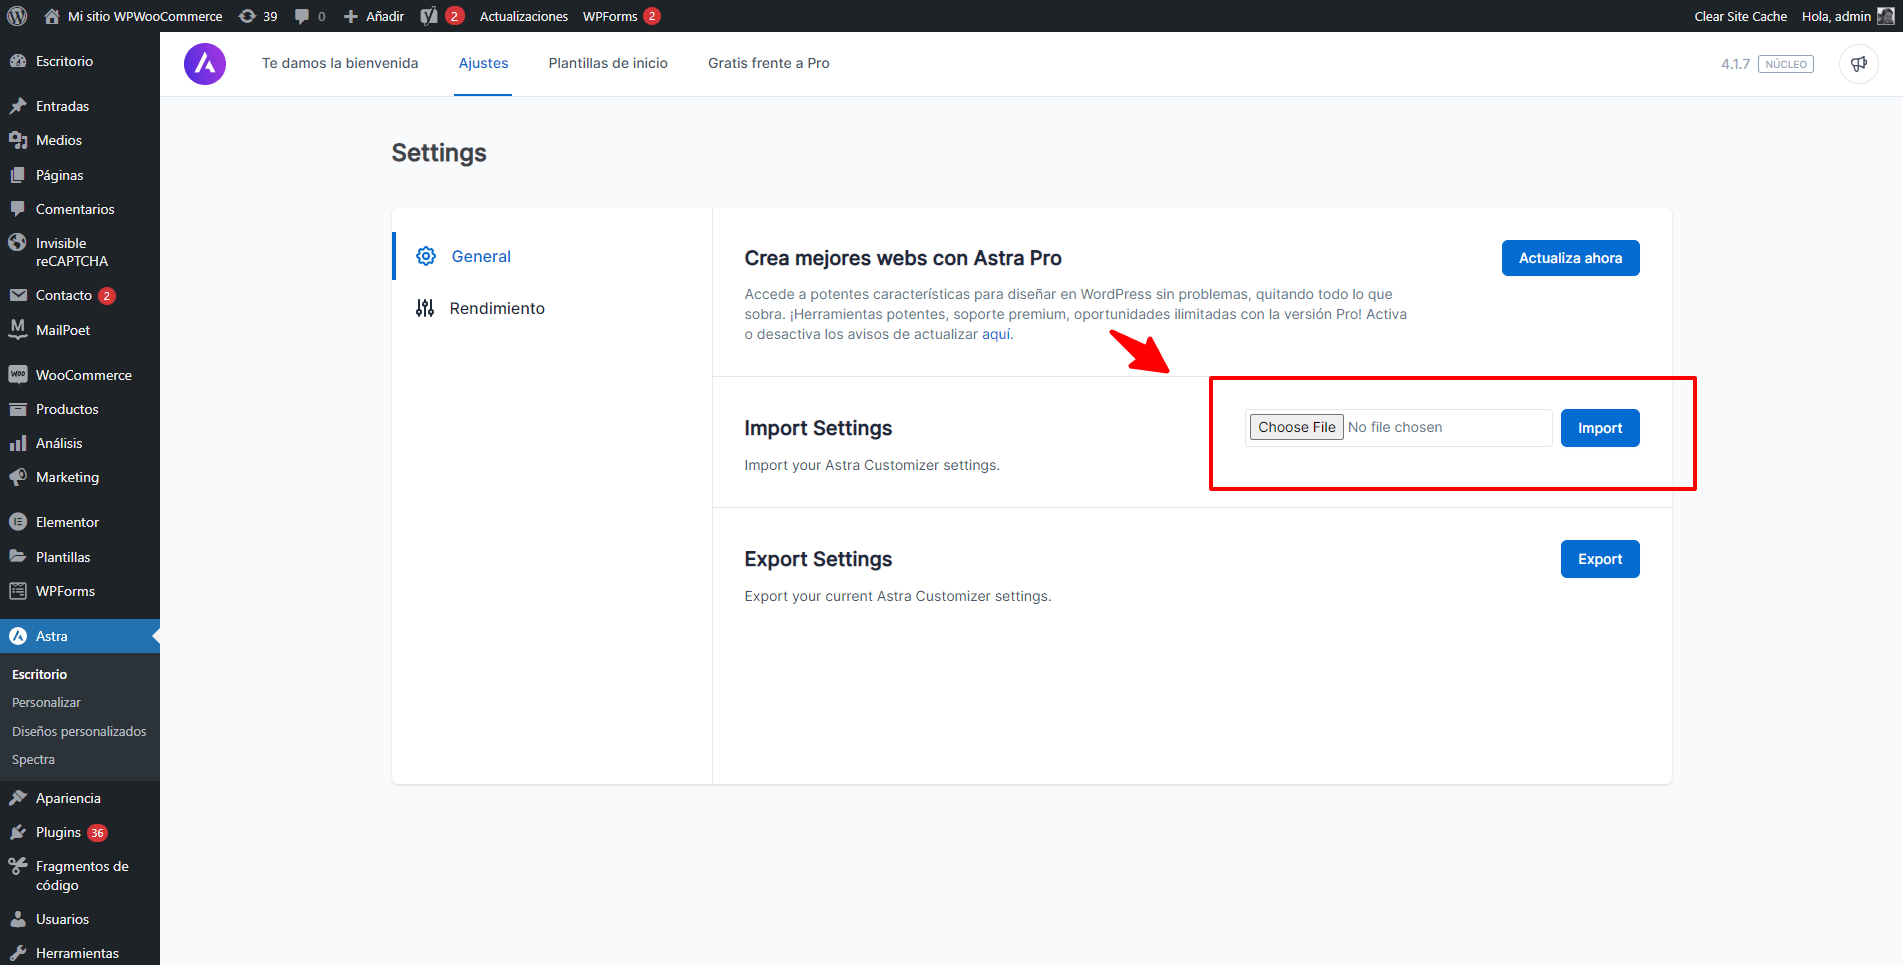This screenshot has height=965, width=1903.
Task: Open MailPoet icon in sidebar
Action: tap(18, 329)
